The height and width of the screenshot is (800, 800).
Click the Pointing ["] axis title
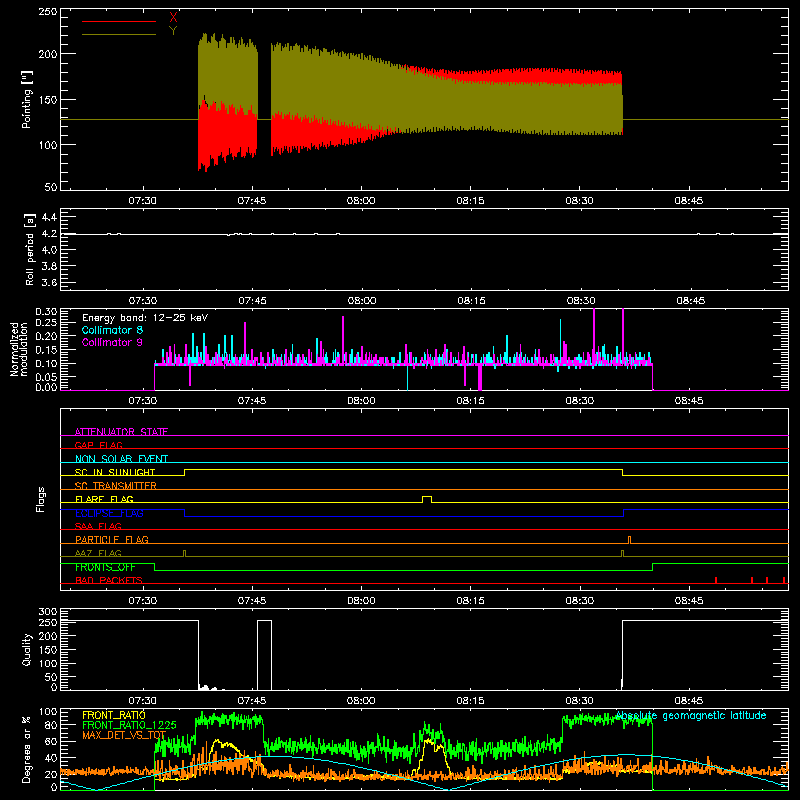point(27,100)
